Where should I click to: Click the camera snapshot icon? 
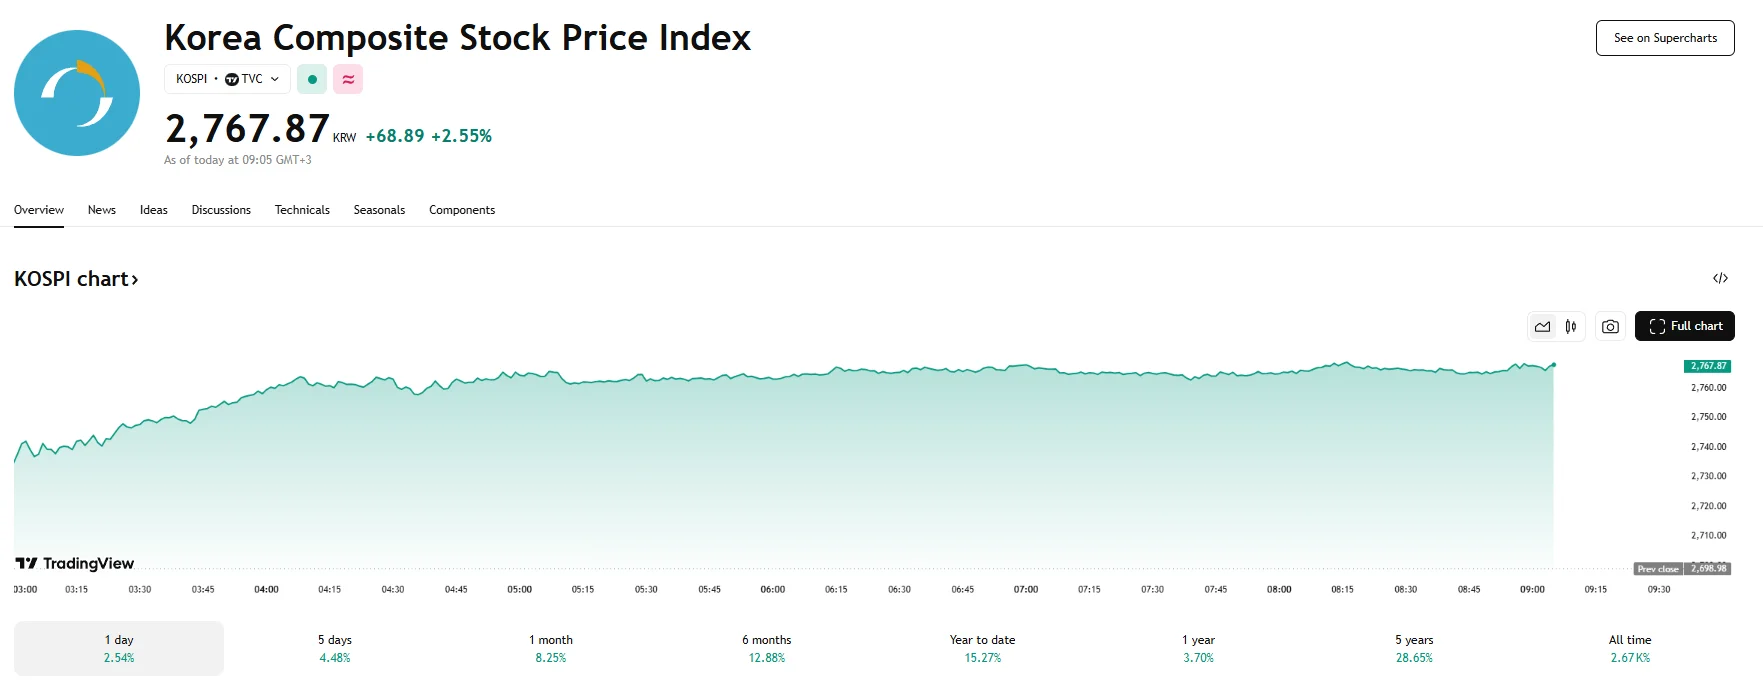click(1609, 326)
